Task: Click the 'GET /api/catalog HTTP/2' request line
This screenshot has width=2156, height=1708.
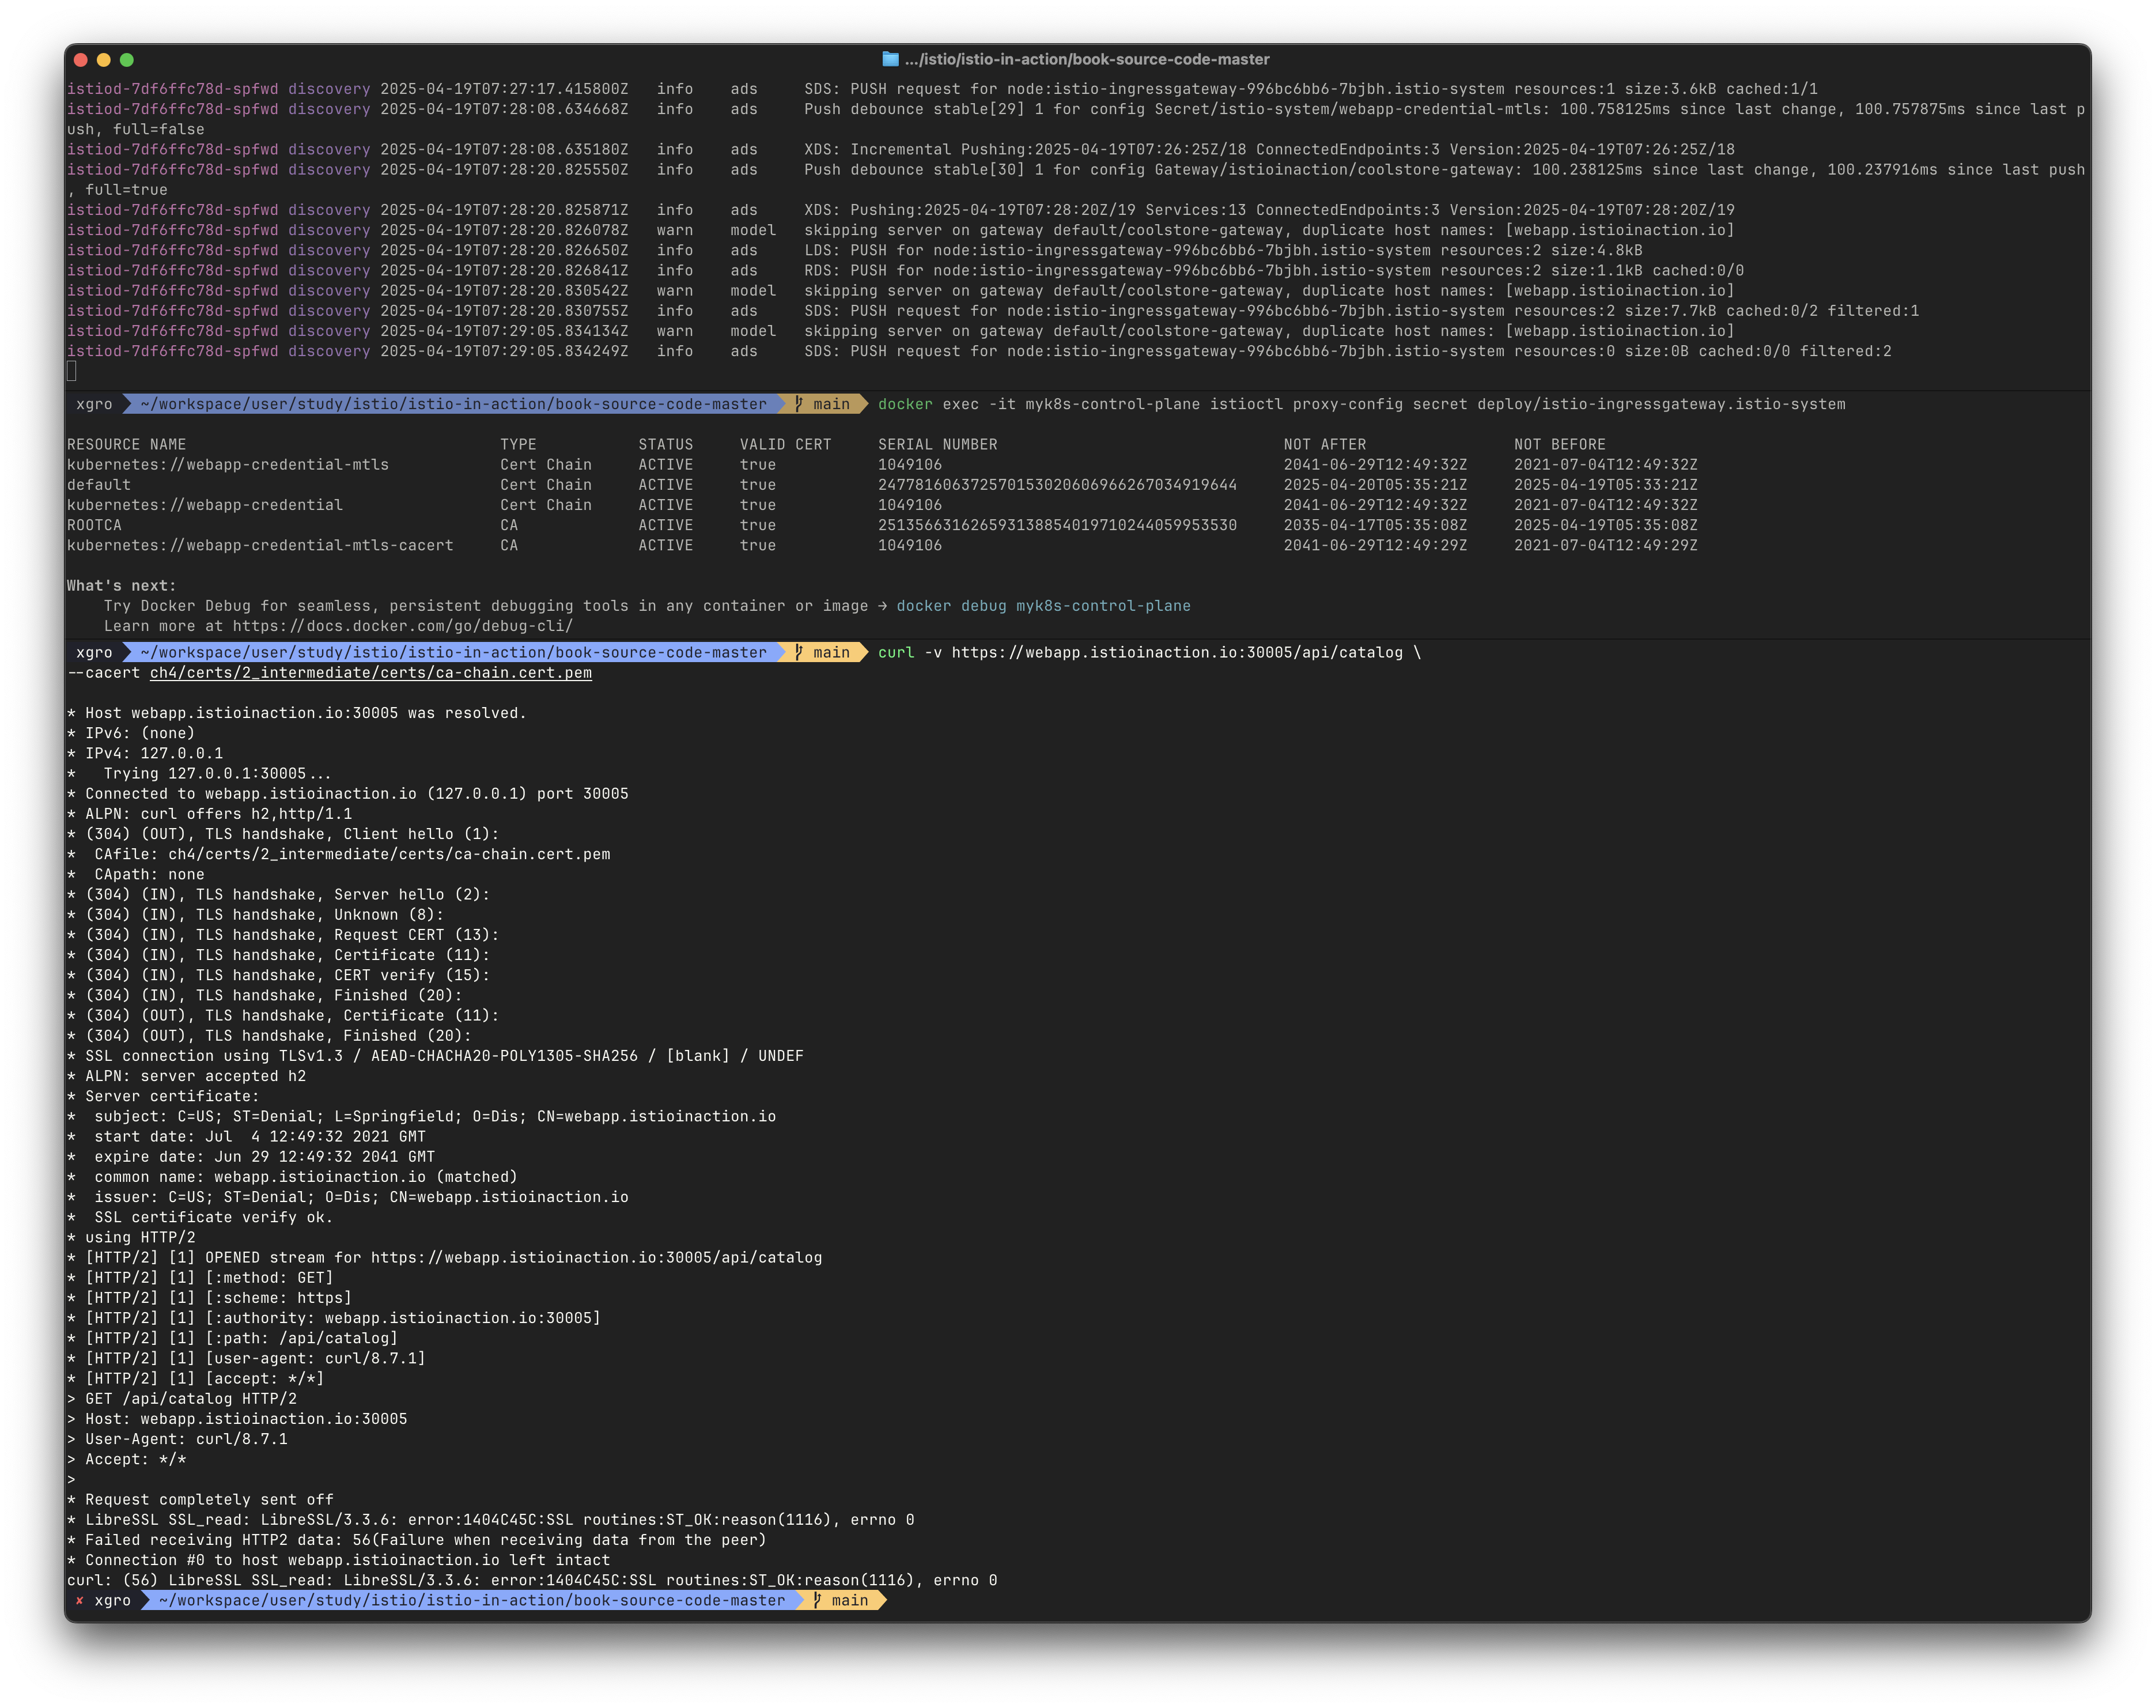Action: click(182, 1398)
